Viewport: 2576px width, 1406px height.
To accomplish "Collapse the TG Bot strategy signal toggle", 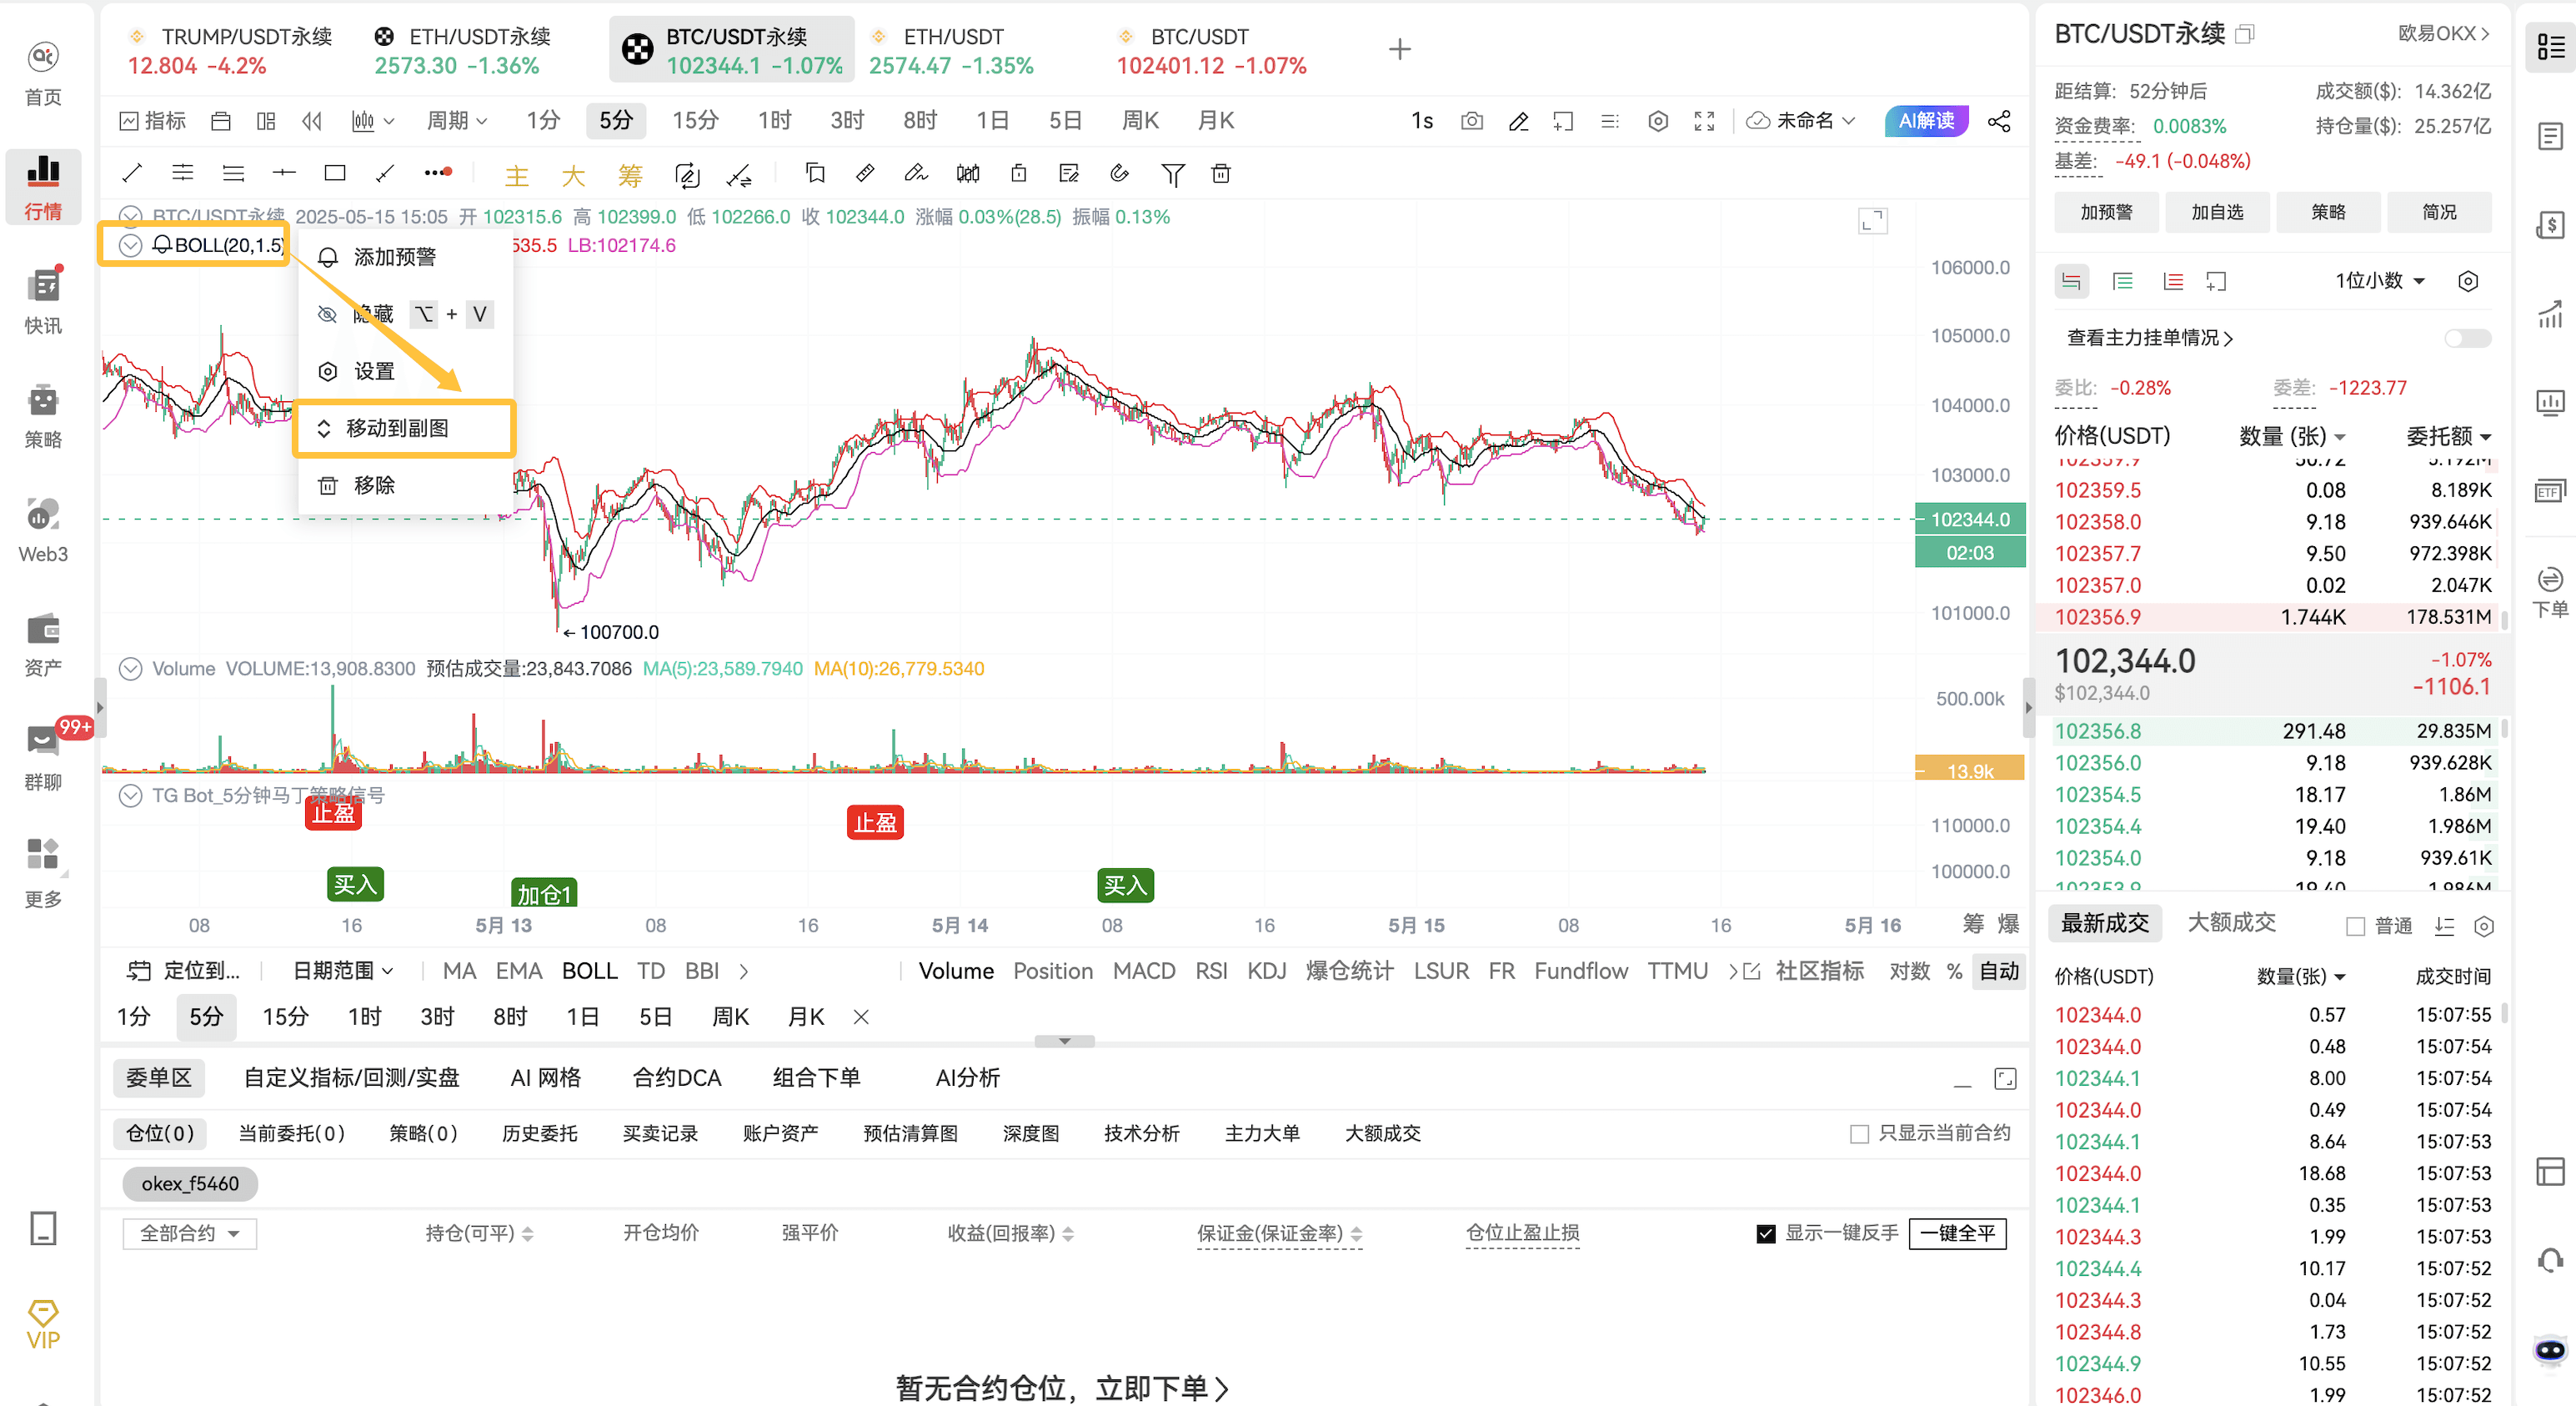I will click(x=130, y=795).
